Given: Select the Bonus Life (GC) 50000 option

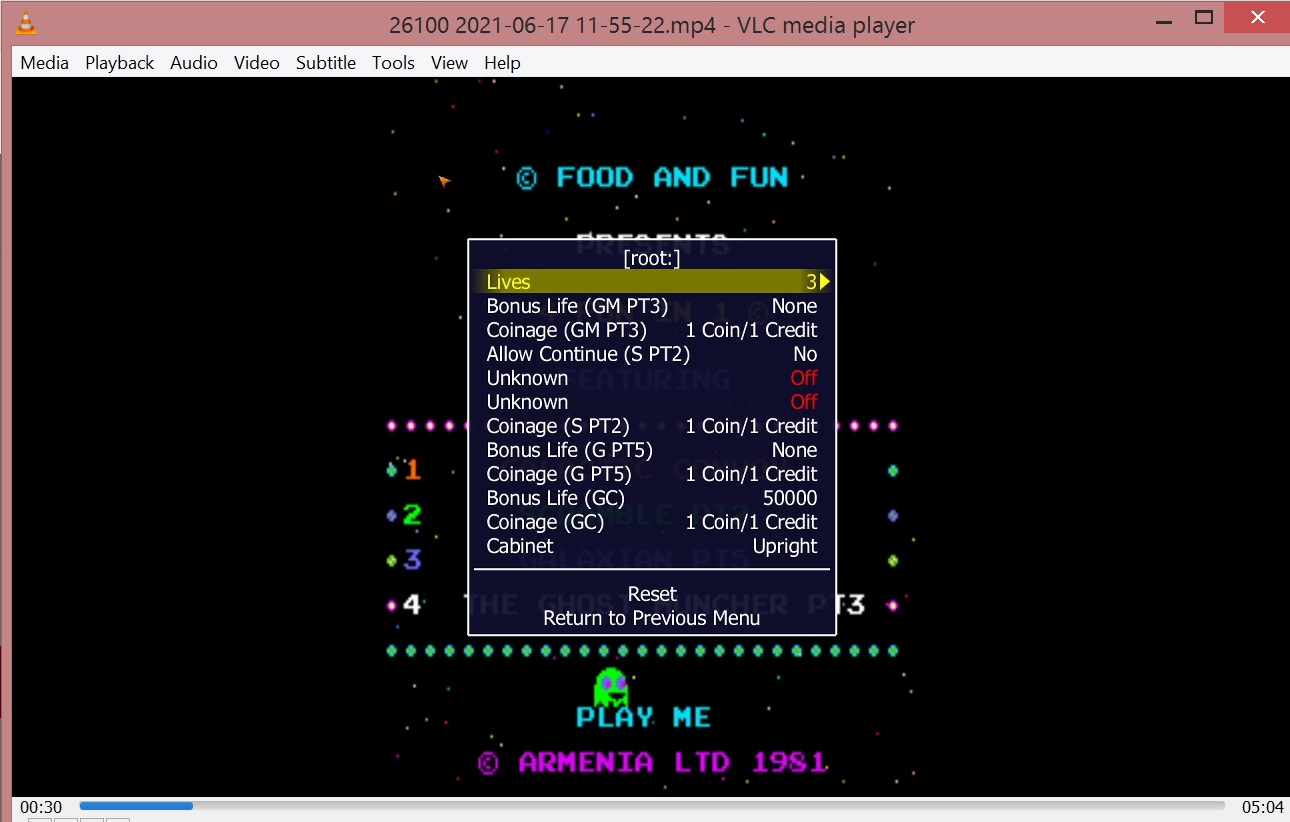Looking at the screenshot, I should coord(651,498).
